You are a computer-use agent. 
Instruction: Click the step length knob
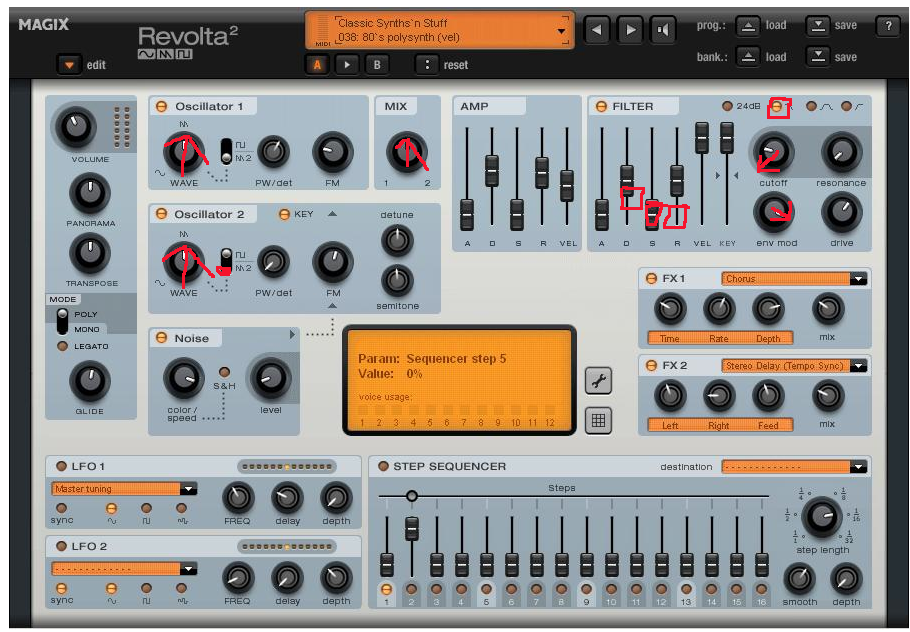[x=821, y=517]
